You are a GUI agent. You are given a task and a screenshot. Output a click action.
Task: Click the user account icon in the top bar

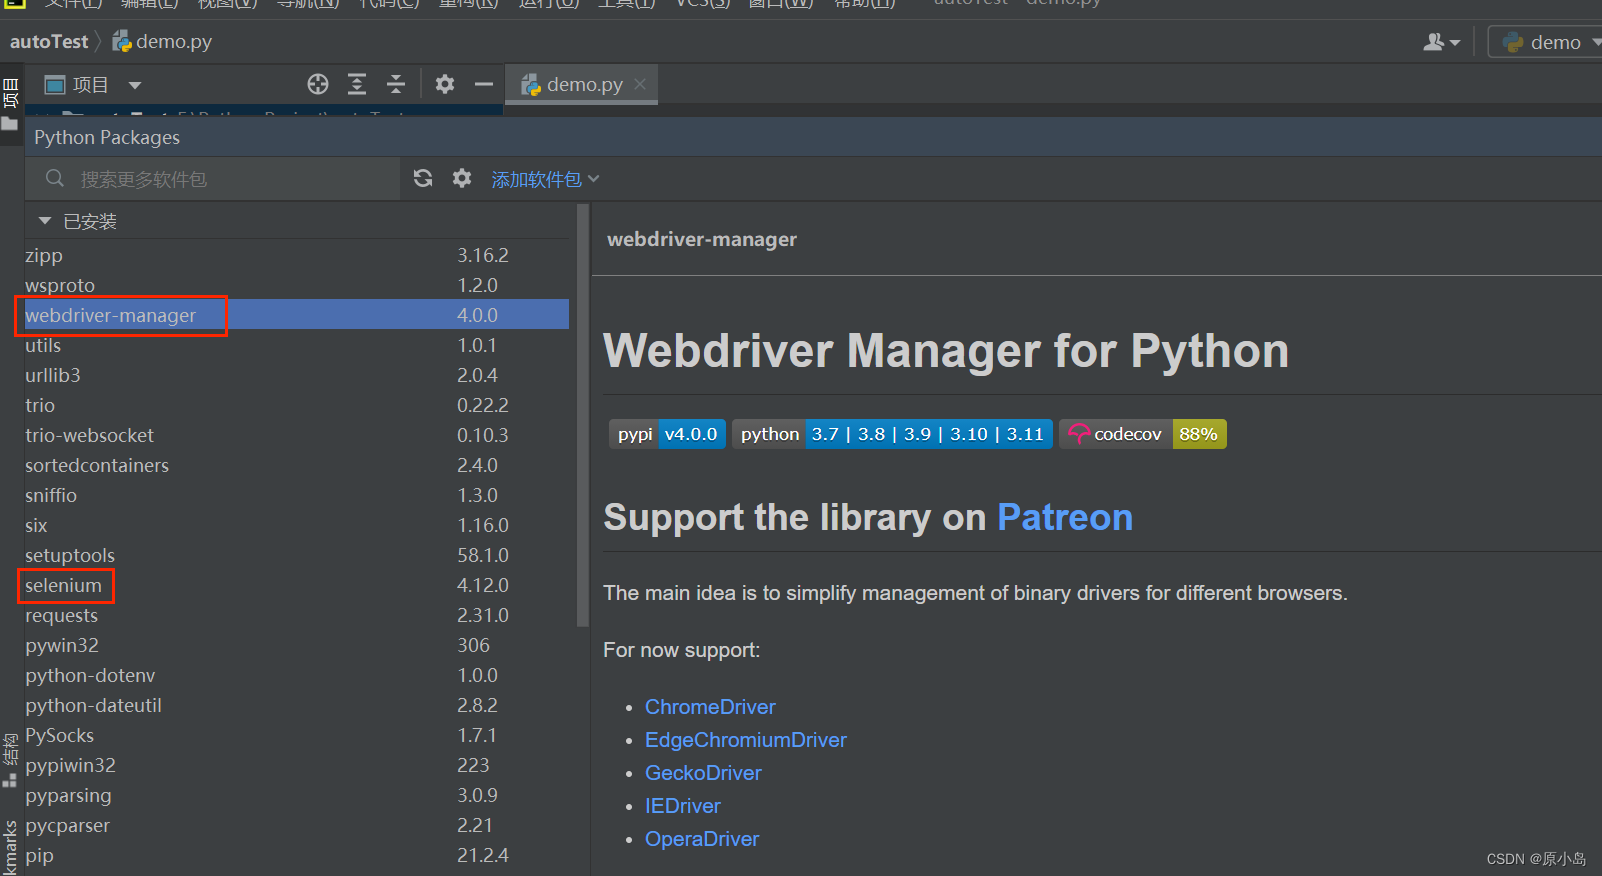tap(1441, 42)
